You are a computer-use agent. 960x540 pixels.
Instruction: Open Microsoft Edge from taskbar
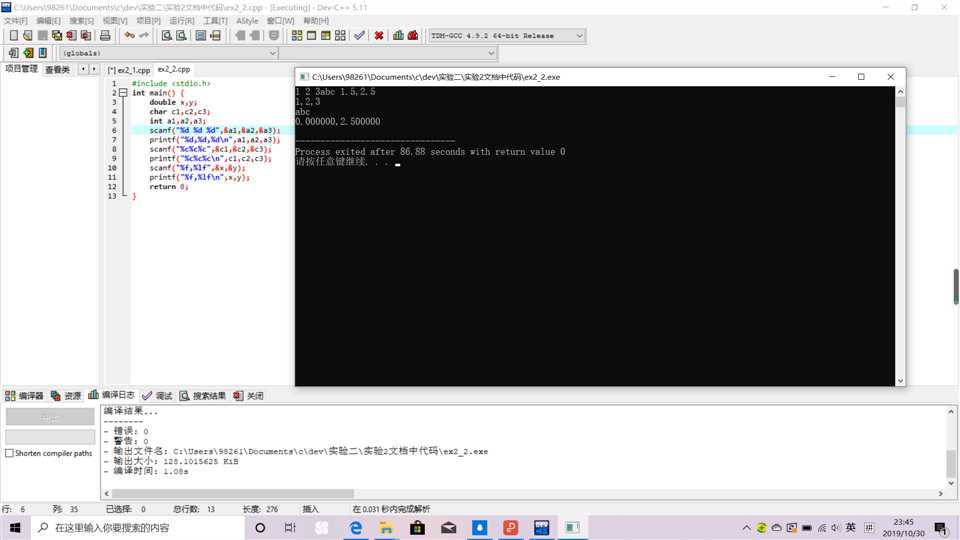click(355, 527)
